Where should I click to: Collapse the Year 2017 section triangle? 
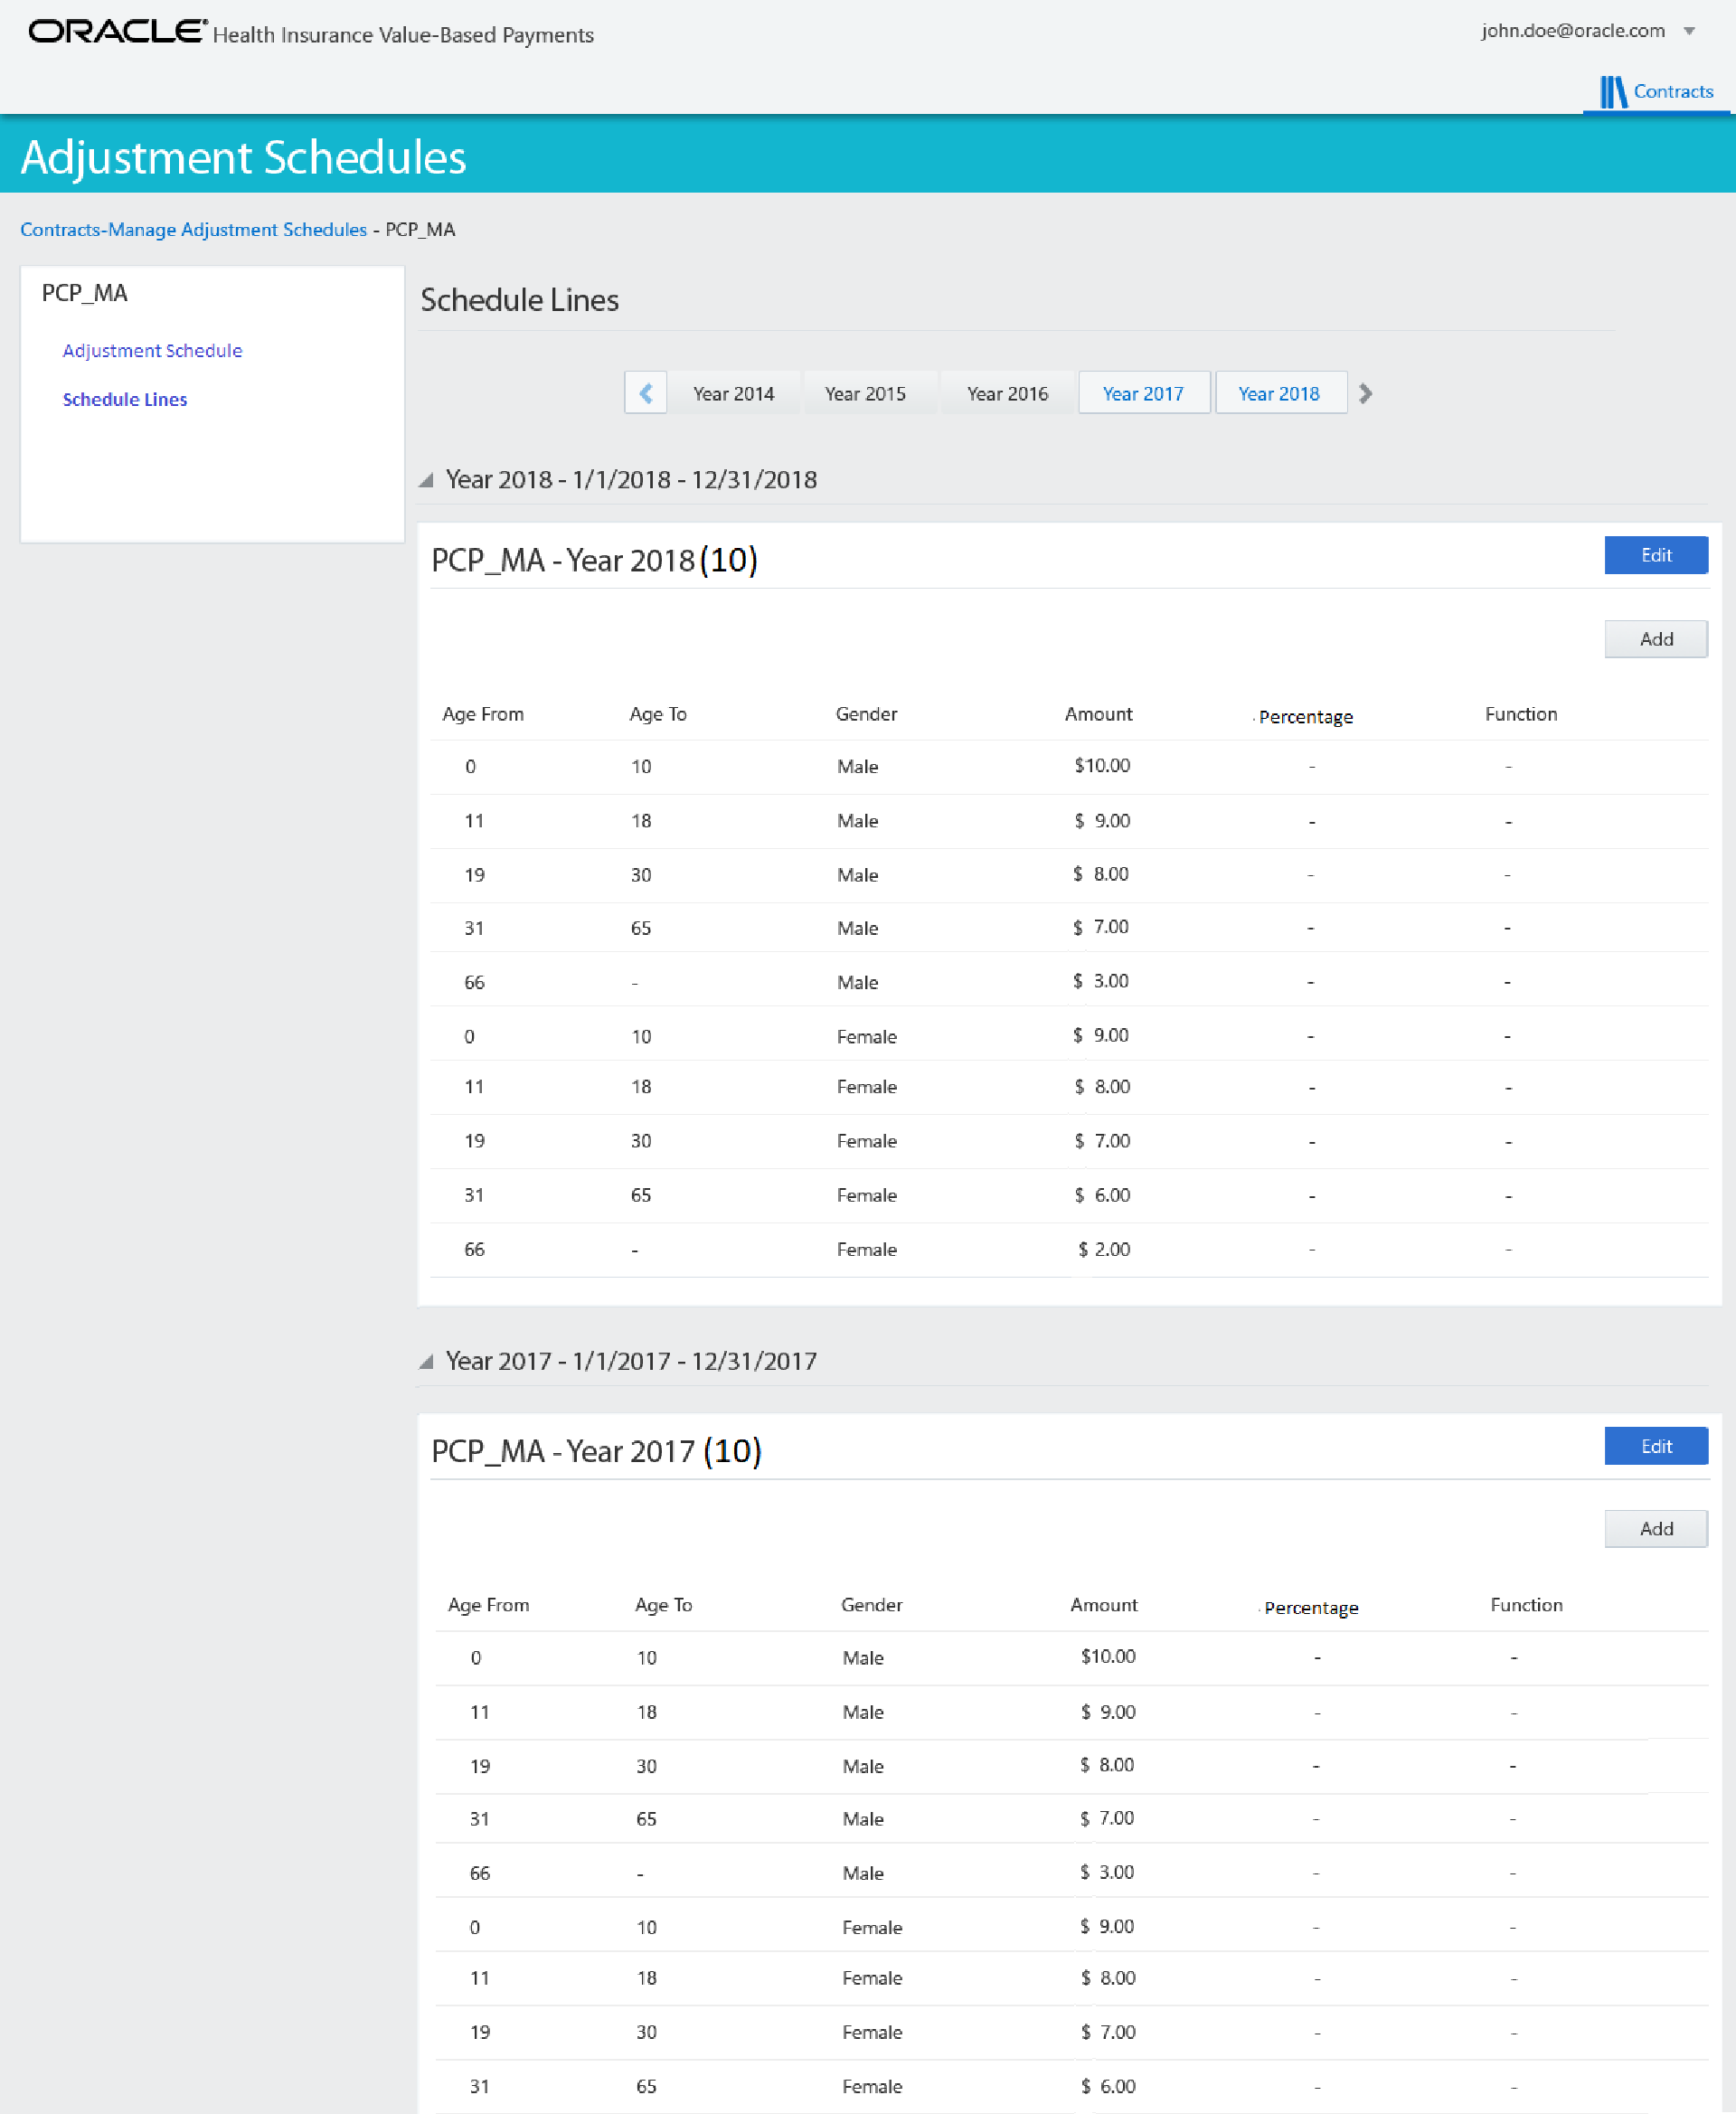(426, 1361)
